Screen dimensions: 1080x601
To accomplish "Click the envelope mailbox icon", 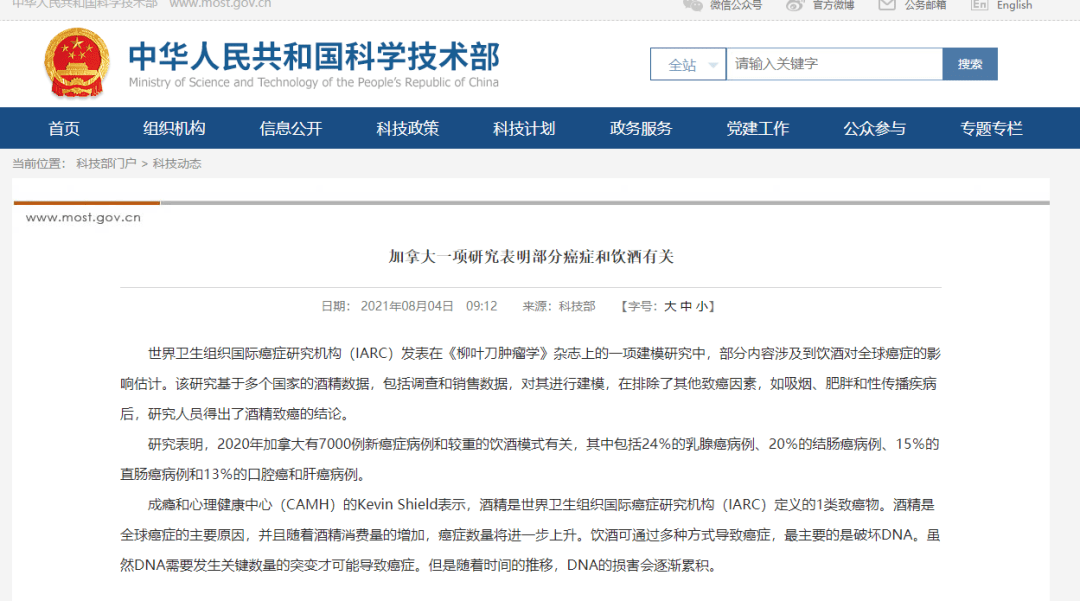I will (x=886, y=4).
